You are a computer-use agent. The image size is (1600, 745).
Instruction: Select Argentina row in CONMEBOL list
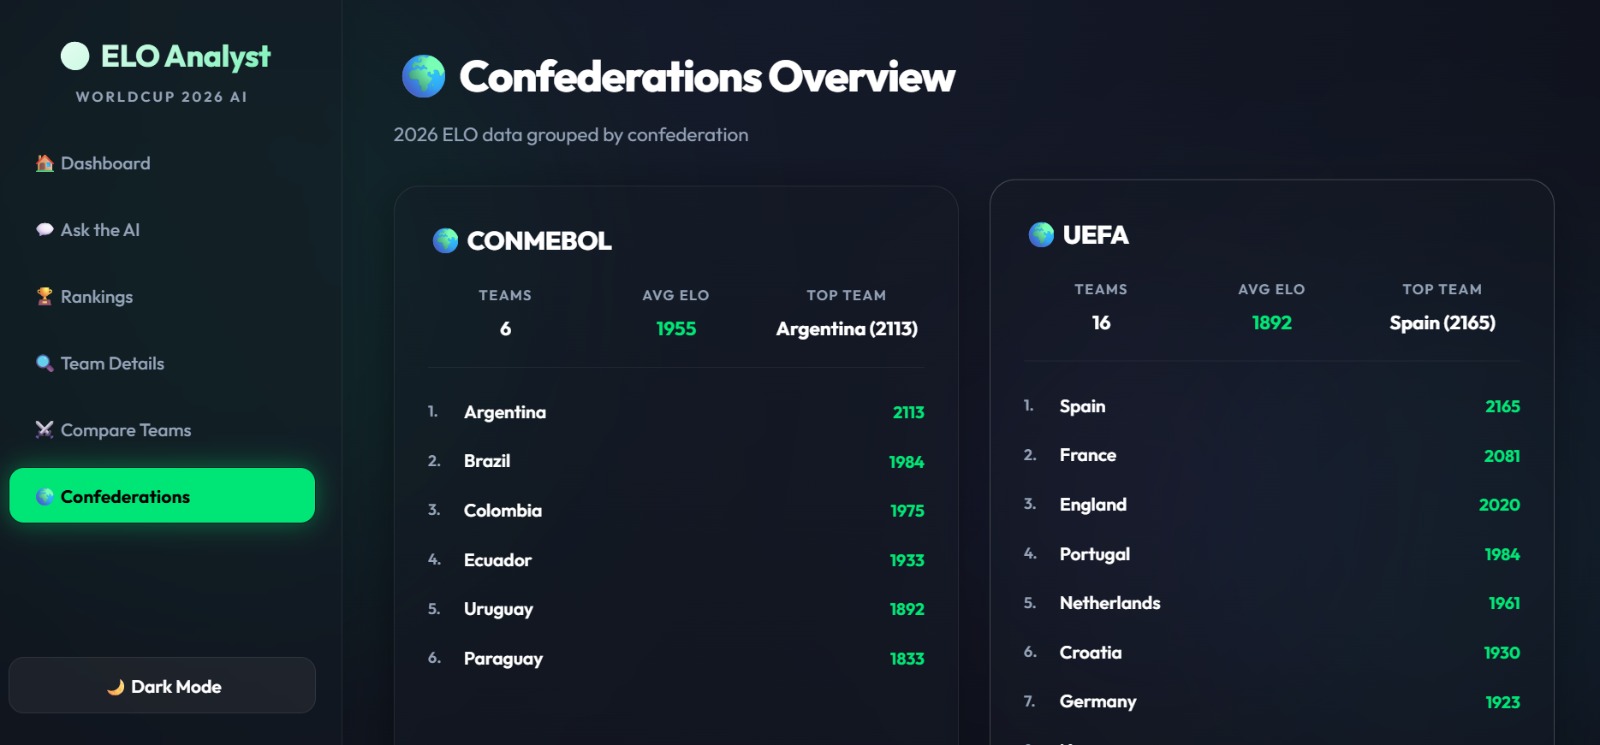coord(676,412)
